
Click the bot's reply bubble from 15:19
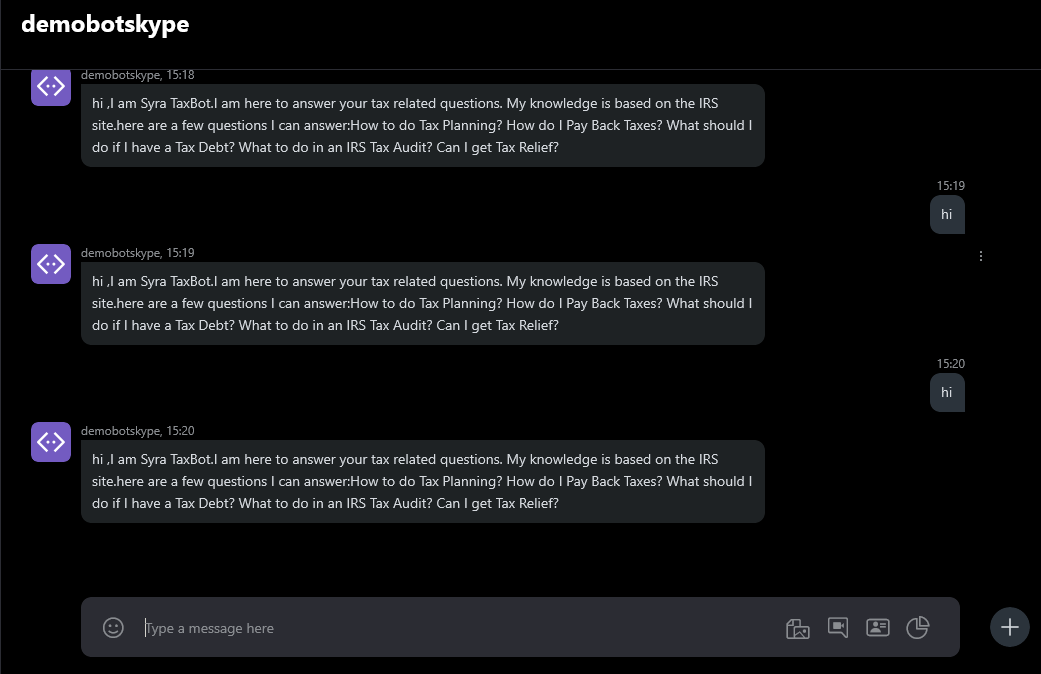(422, 304)
